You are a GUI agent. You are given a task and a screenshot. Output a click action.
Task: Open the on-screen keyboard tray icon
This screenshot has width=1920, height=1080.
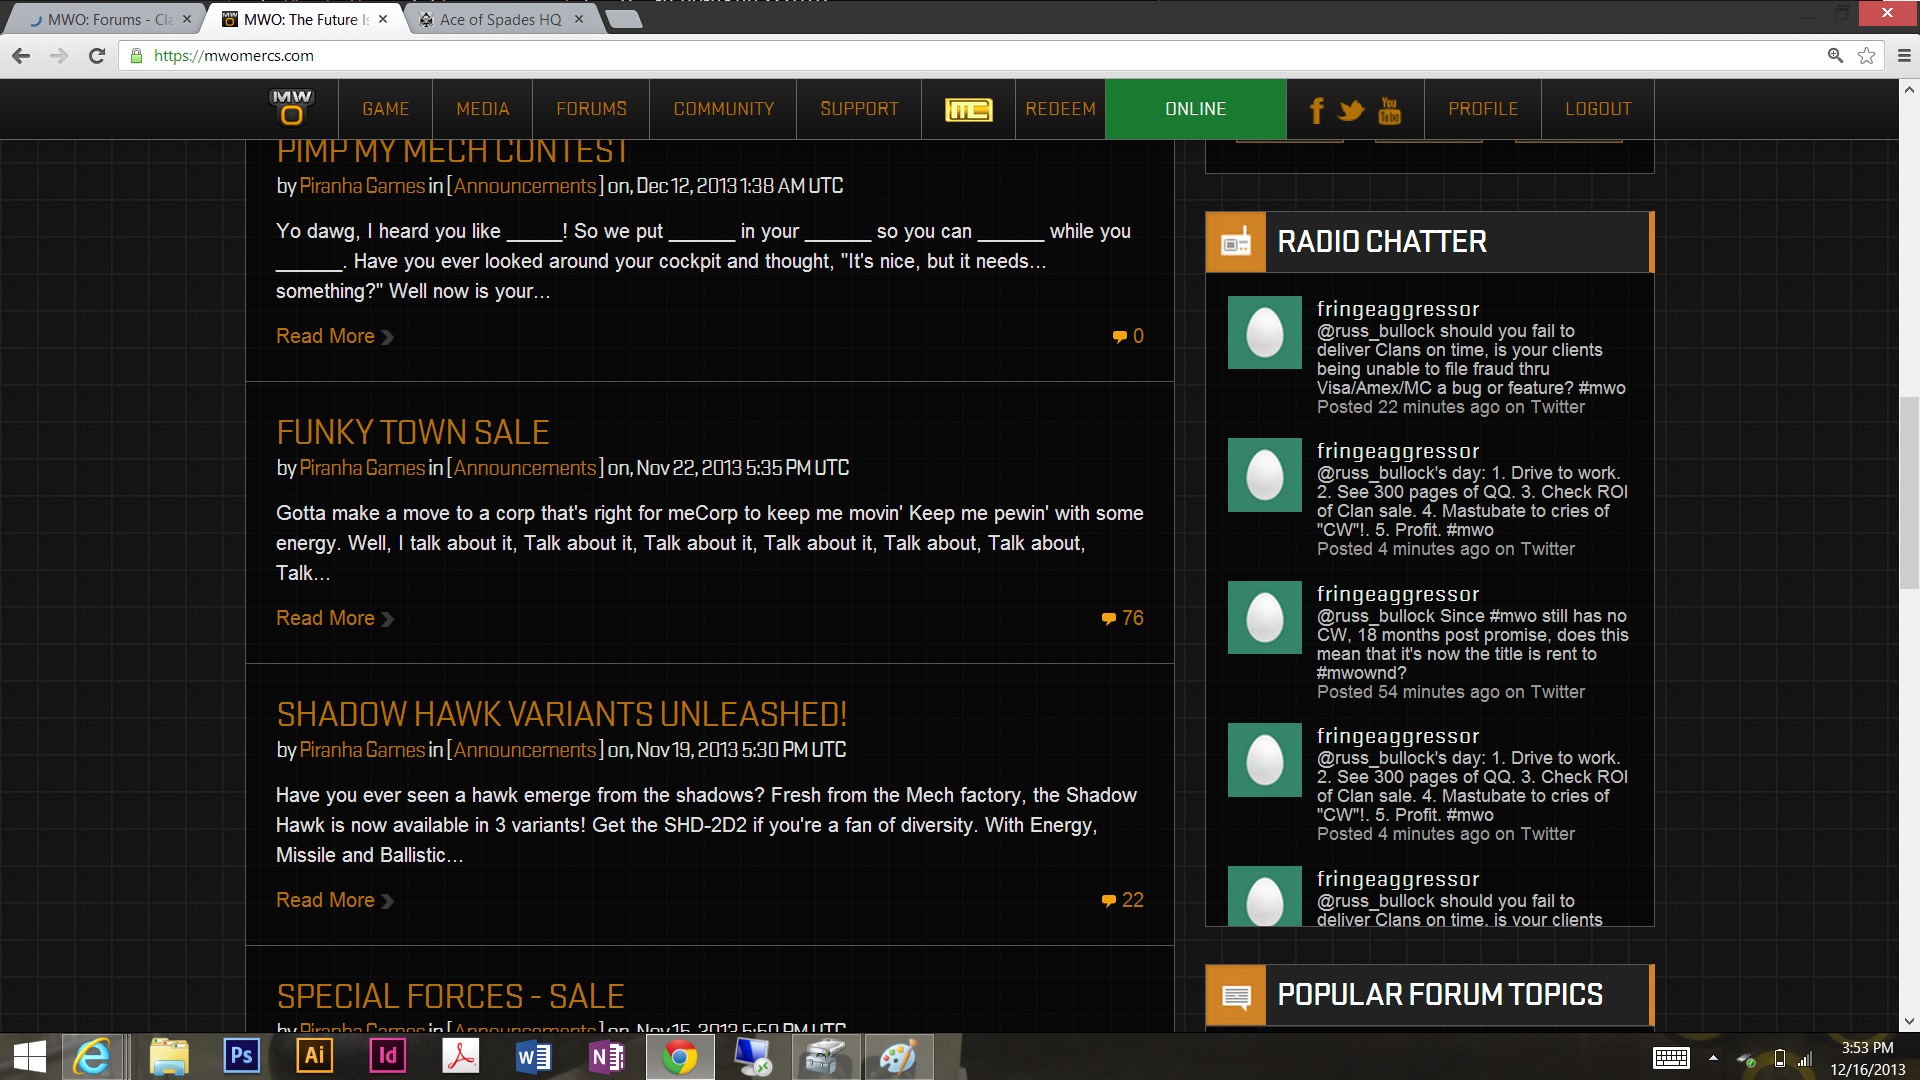(x=1671, y=1057)
